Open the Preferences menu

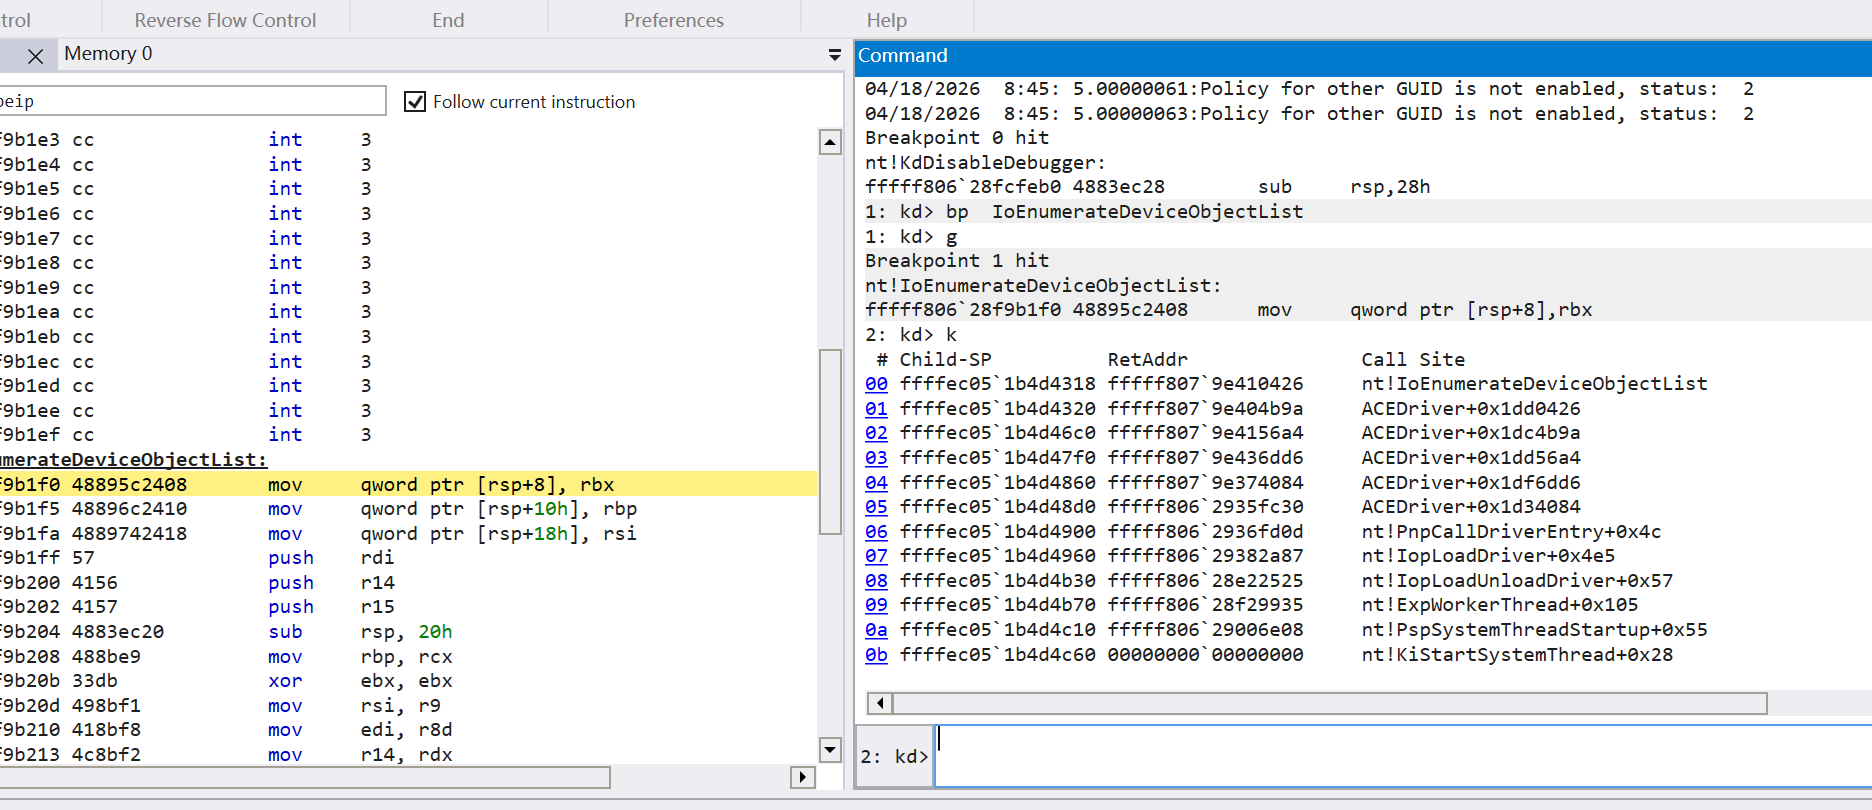click(673, 20)
